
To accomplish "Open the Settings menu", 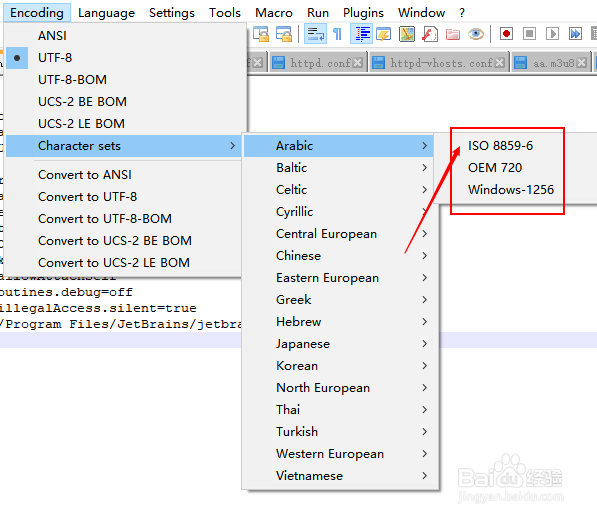I will click(x=172, y=13).
